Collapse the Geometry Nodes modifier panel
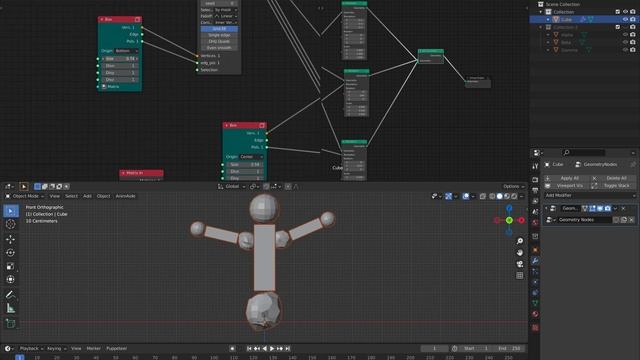This screenshot has width=640, height=360. pyautogui.click(x=546, y=209)
